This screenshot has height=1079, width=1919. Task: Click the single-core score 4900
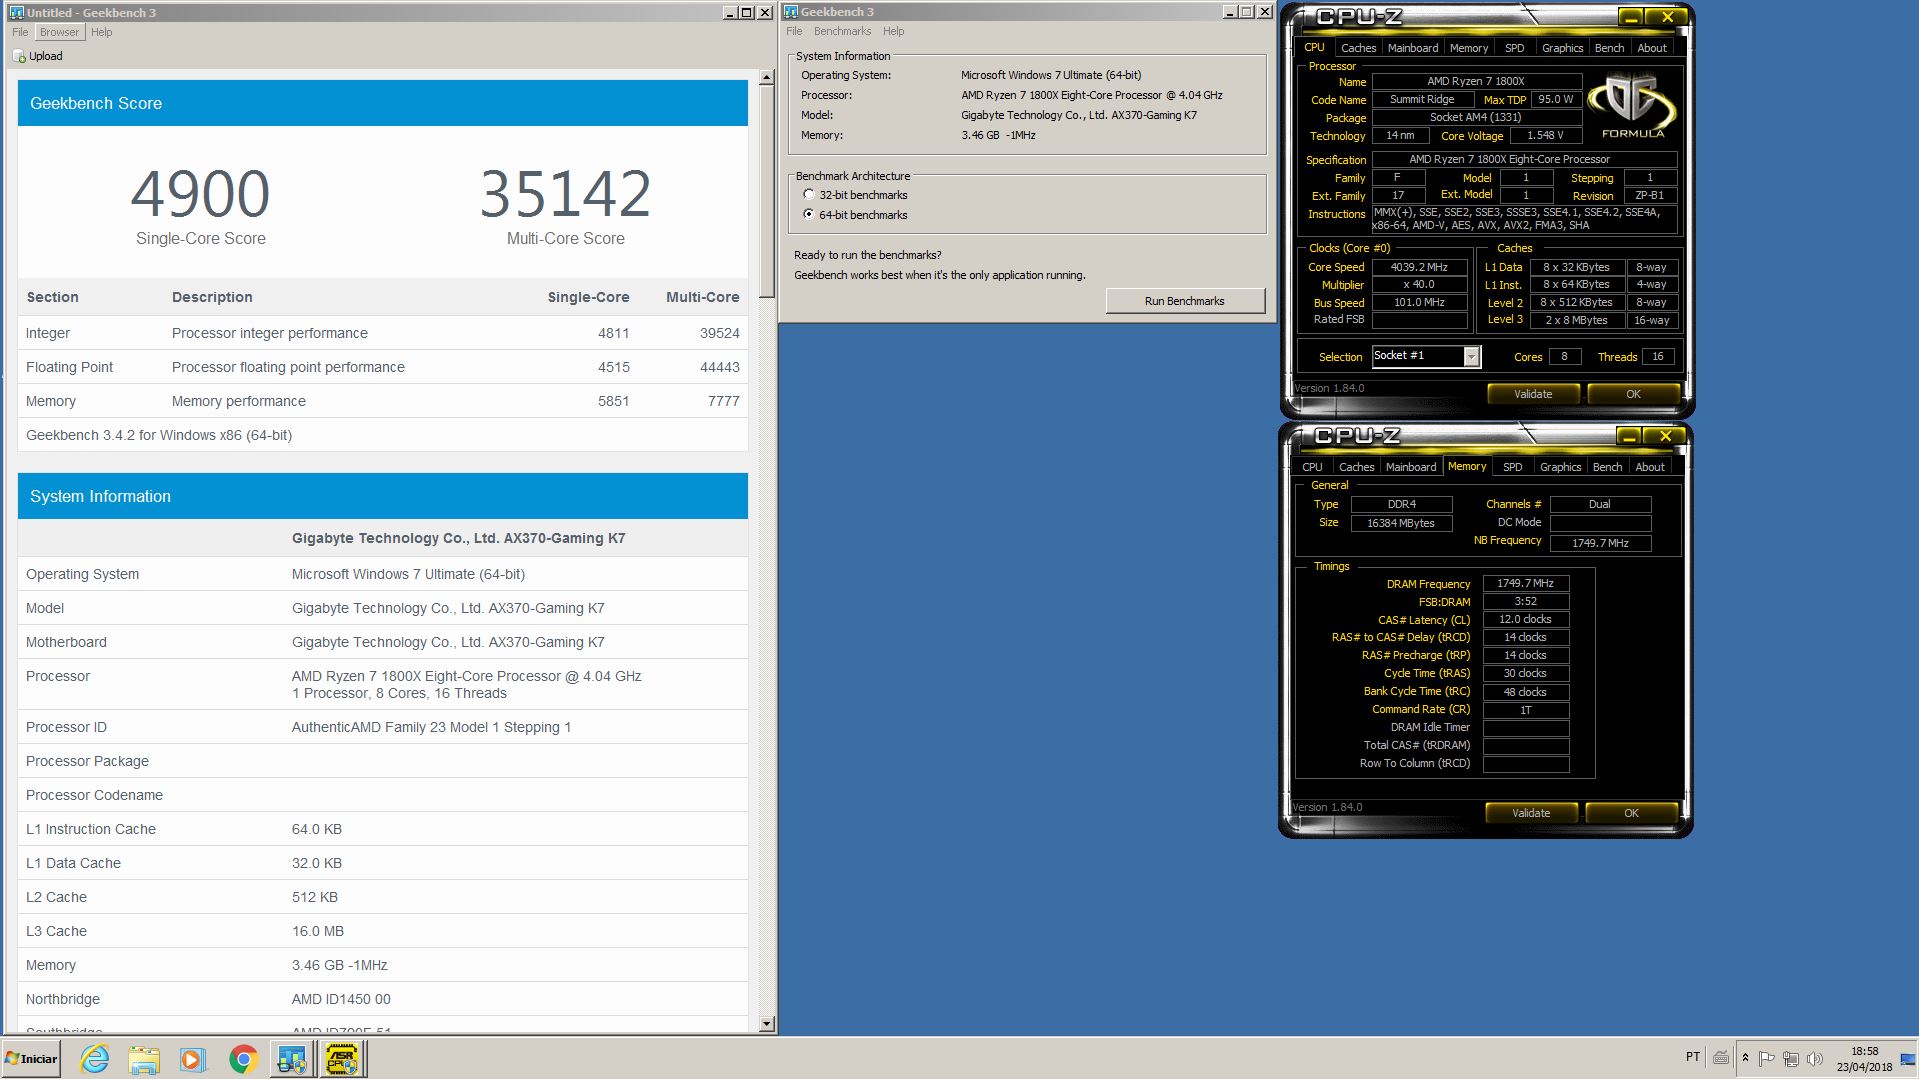(x=200, y=193)
